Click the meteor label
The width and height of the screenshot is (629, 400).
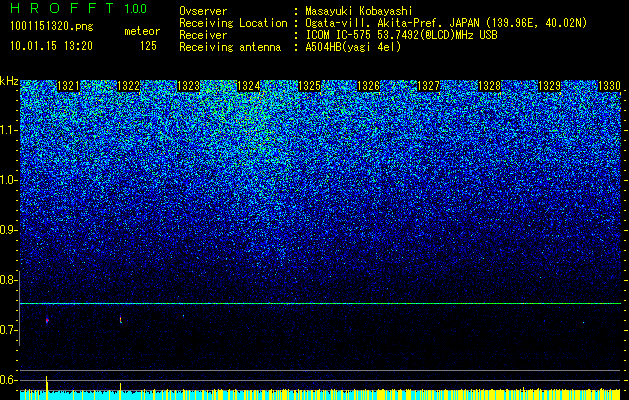click(142, 31)
